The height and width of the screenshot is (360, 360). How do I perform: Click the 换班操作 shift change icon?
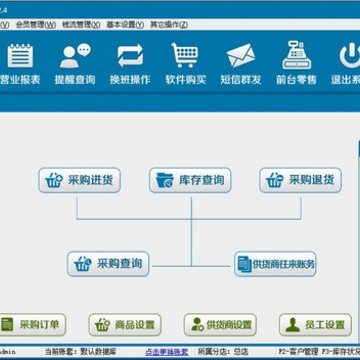pos(130,63)
